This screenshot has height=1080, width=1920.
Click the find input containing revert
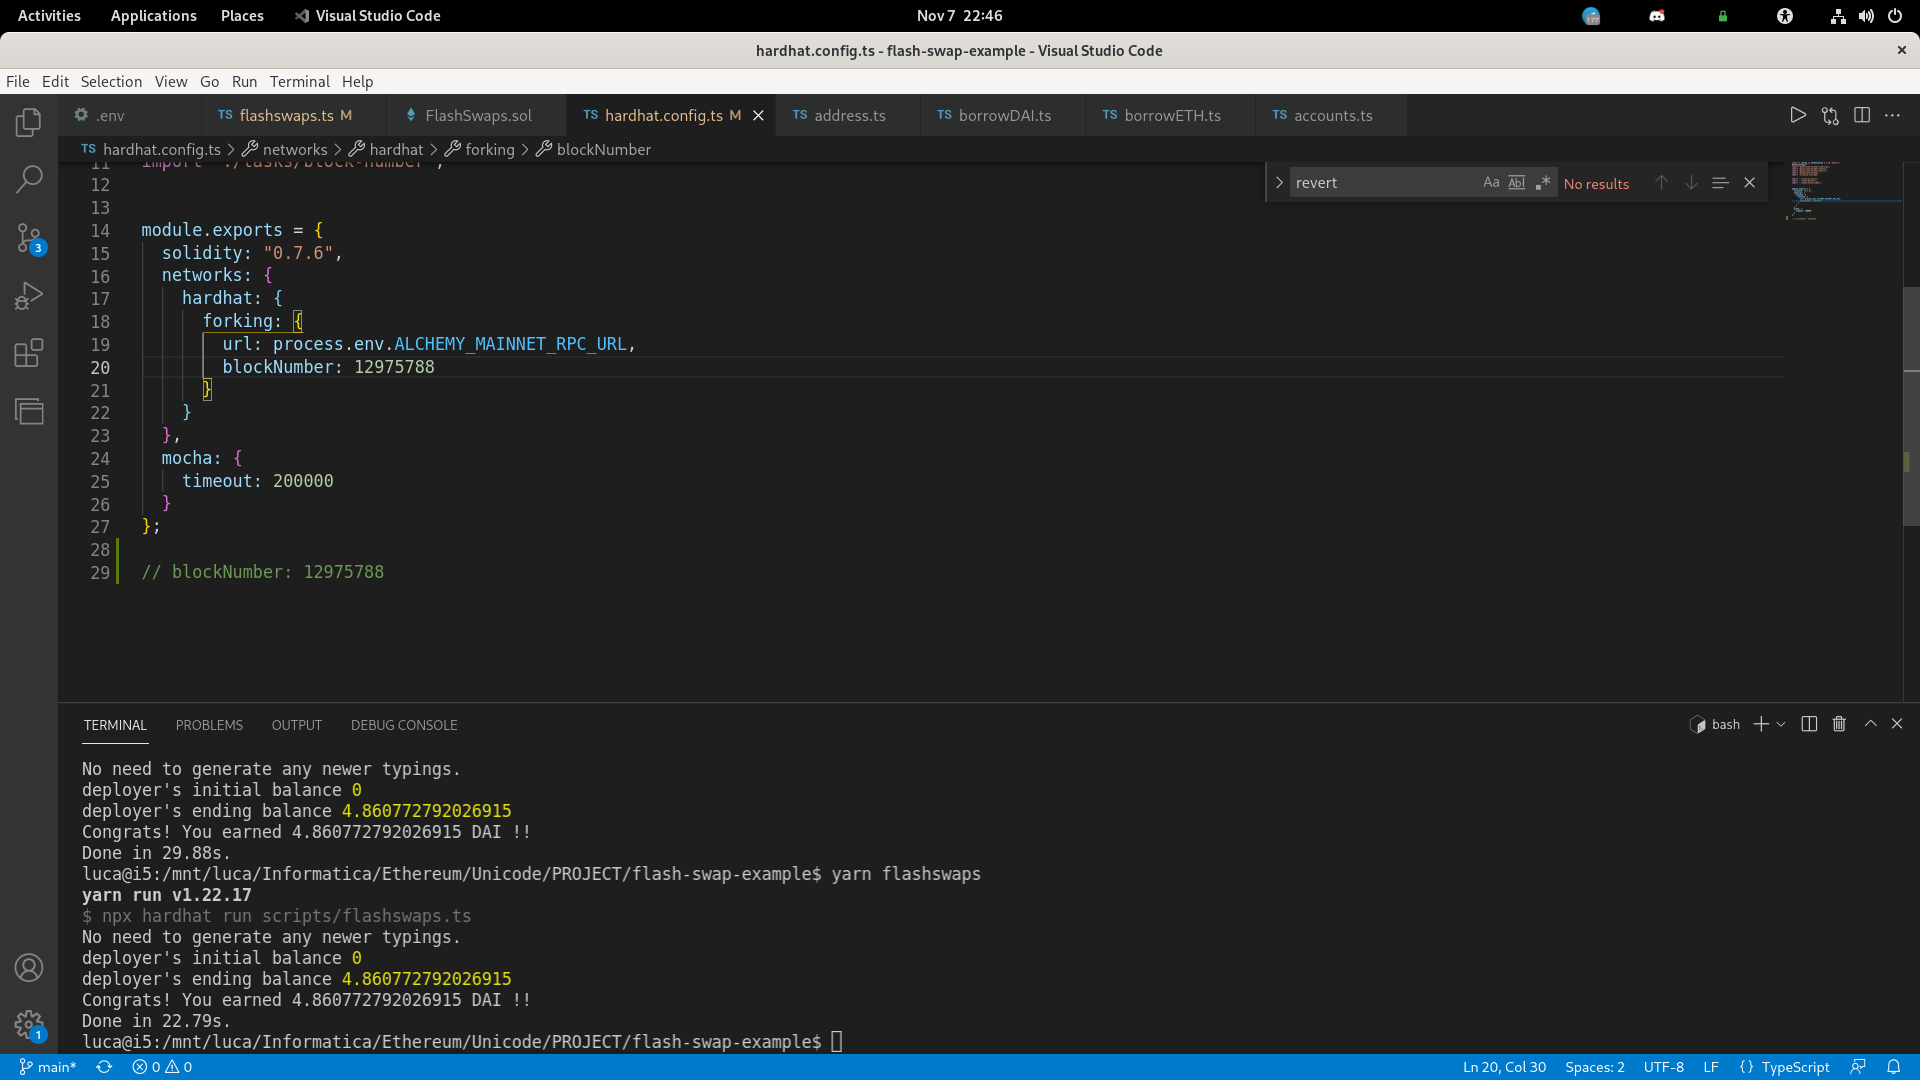1384,183
